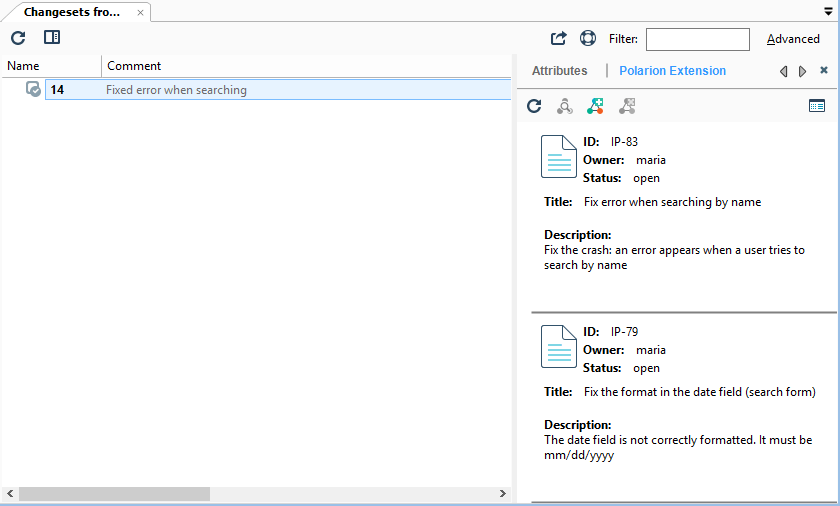Click the horizontal scrollbar thumb
The height and width of the screenshot is (506, 840).
pos(114,494)
